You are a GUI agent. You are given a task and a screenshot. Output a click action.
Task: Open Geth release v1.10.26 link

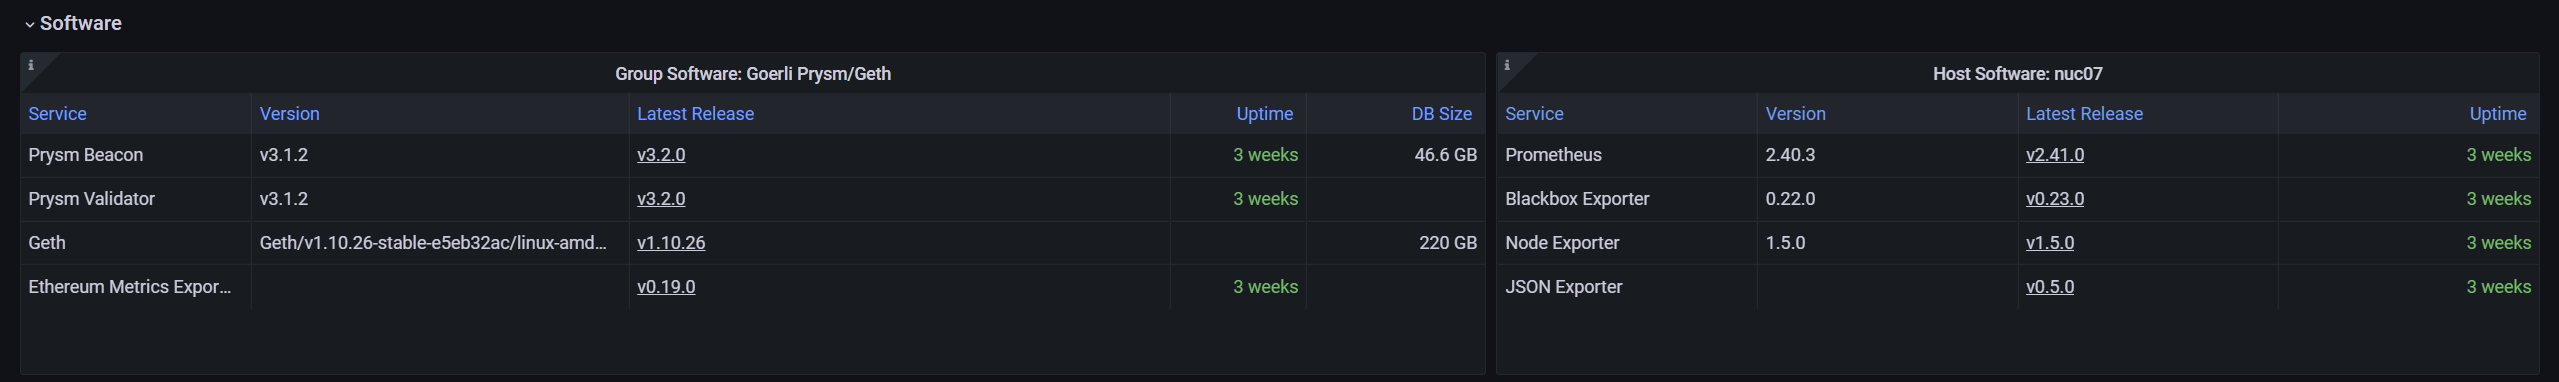click(x=671, y=243)
